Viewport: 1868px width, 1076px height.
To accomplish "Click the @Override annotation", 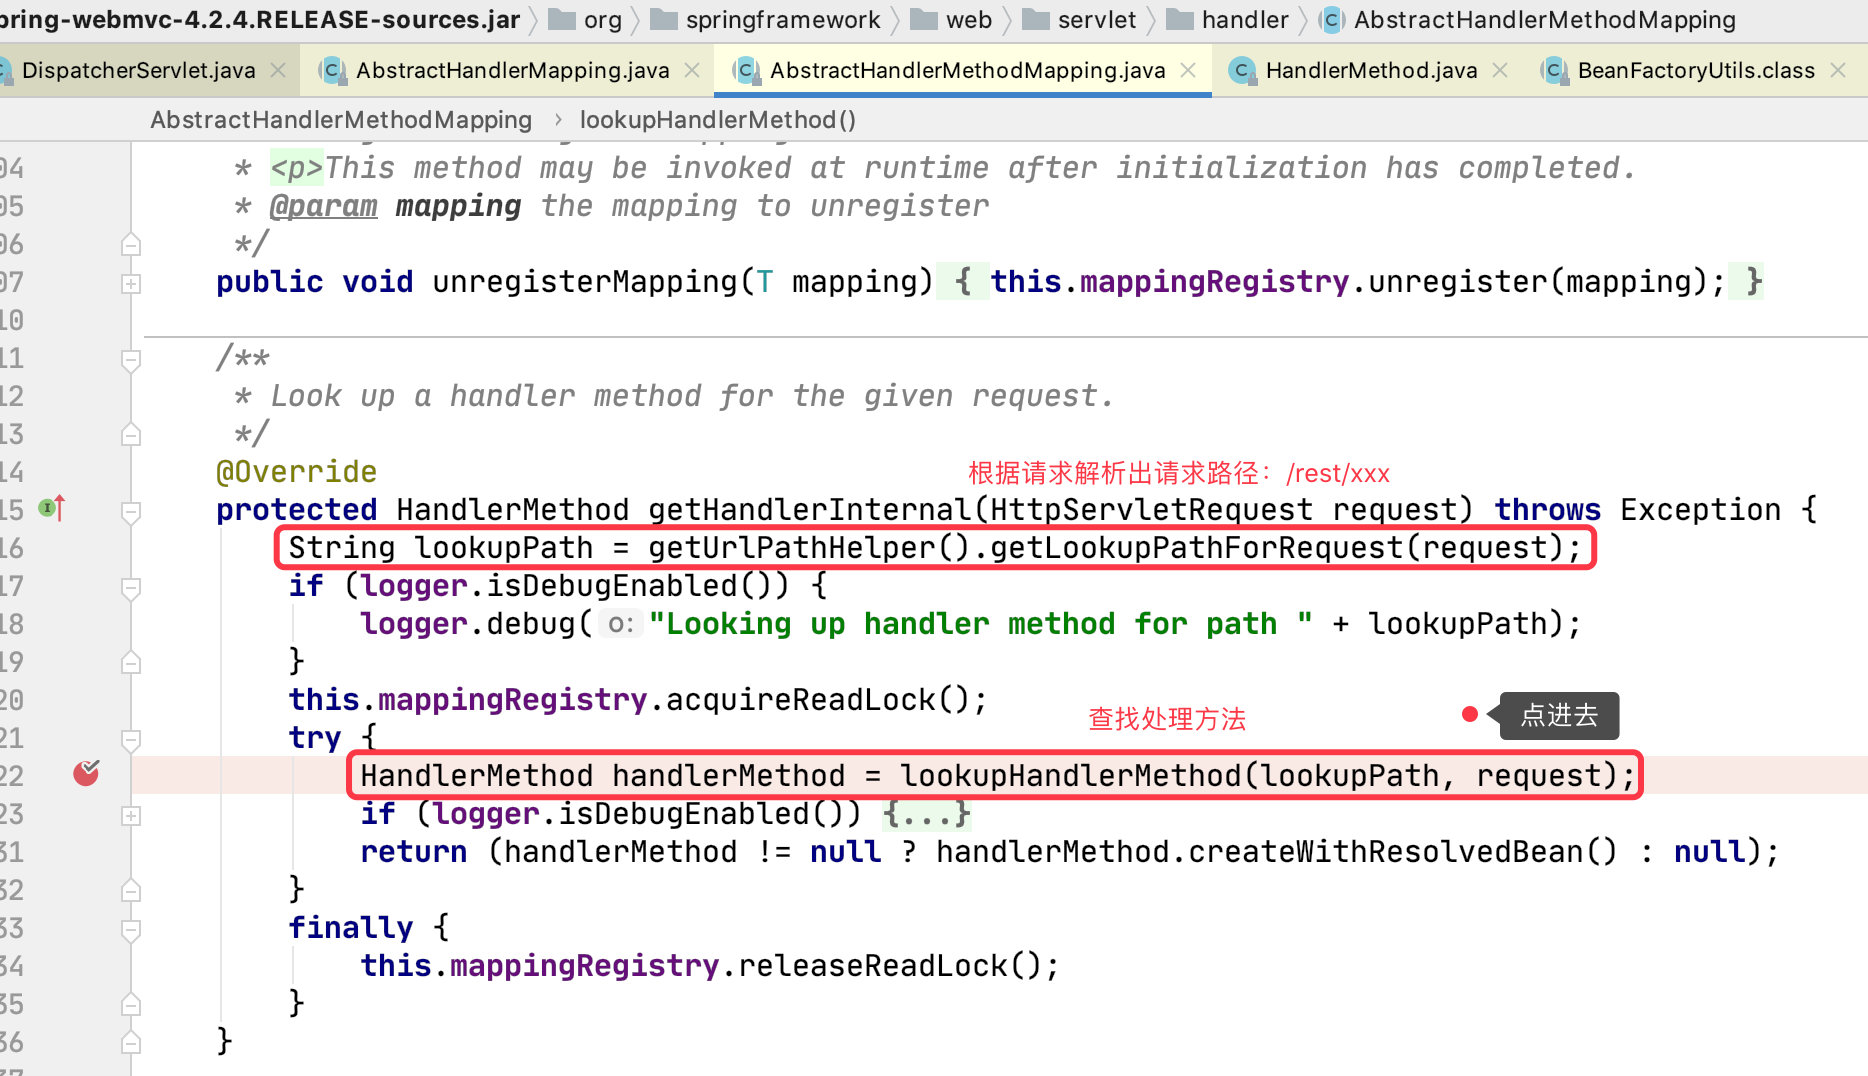I will (x=296, y=472).
